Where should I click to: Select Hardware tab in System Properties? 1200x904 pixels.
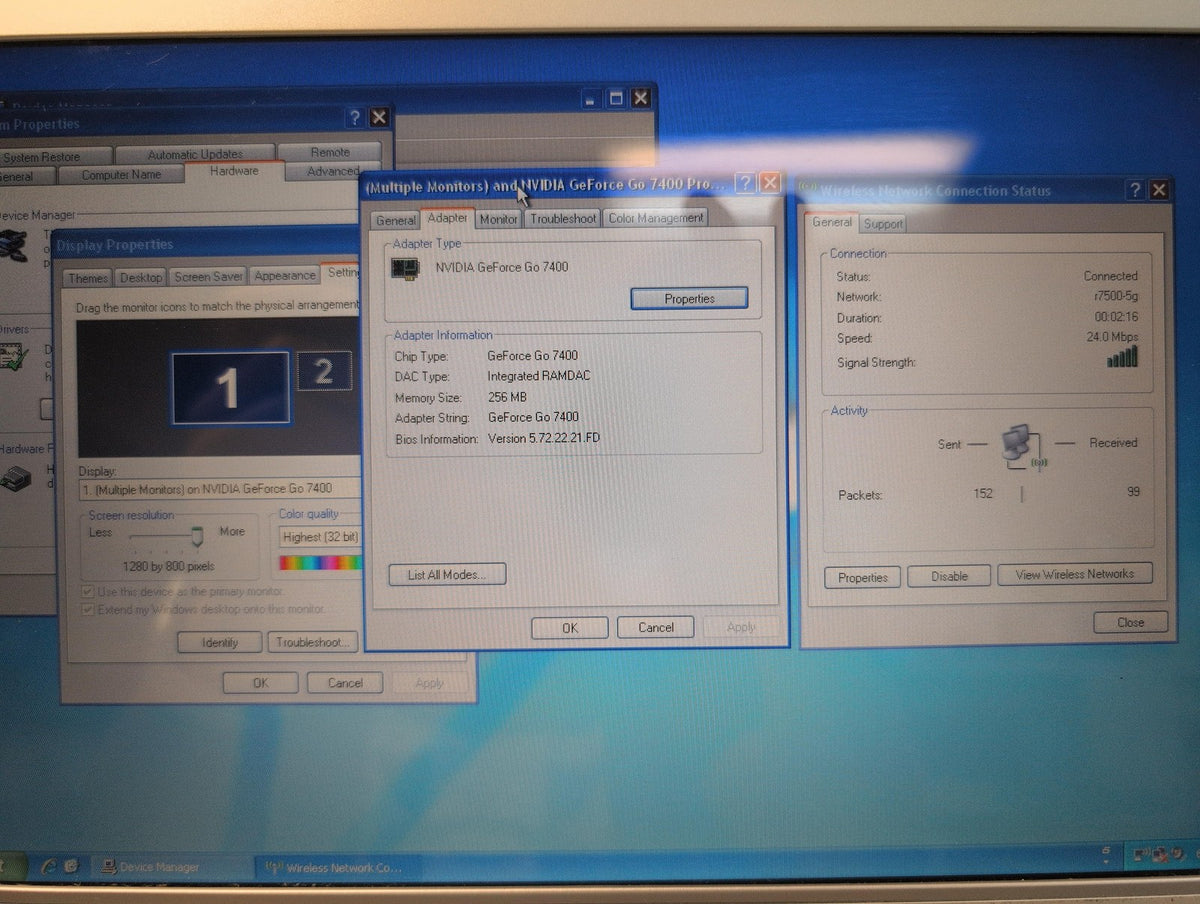click(x=234, y=171)
